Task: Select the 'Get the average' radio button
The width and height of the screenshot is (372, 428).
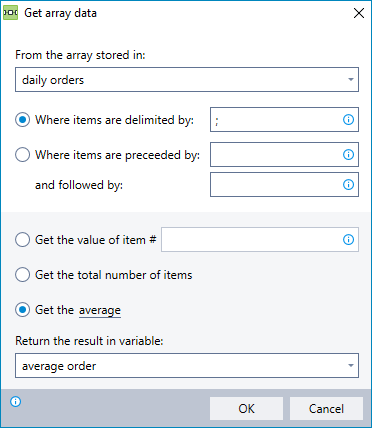Action: coord(22,310)
